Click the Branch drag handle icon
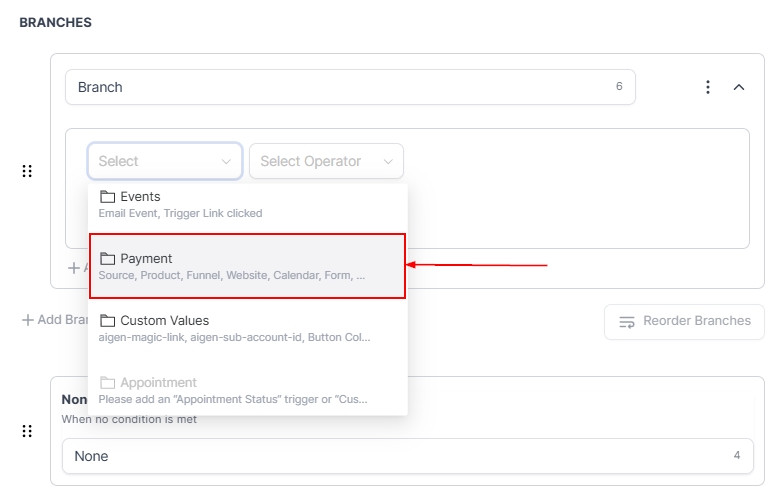Screen dimensions: 780x491 click(x=27, y=171)
